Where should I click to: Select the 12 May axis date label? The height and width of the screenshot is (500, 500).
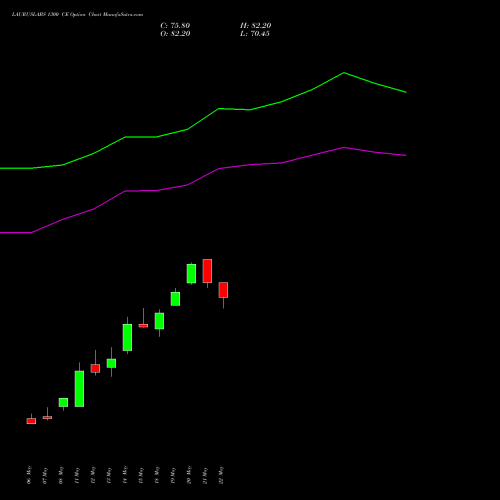click(93, 475)
